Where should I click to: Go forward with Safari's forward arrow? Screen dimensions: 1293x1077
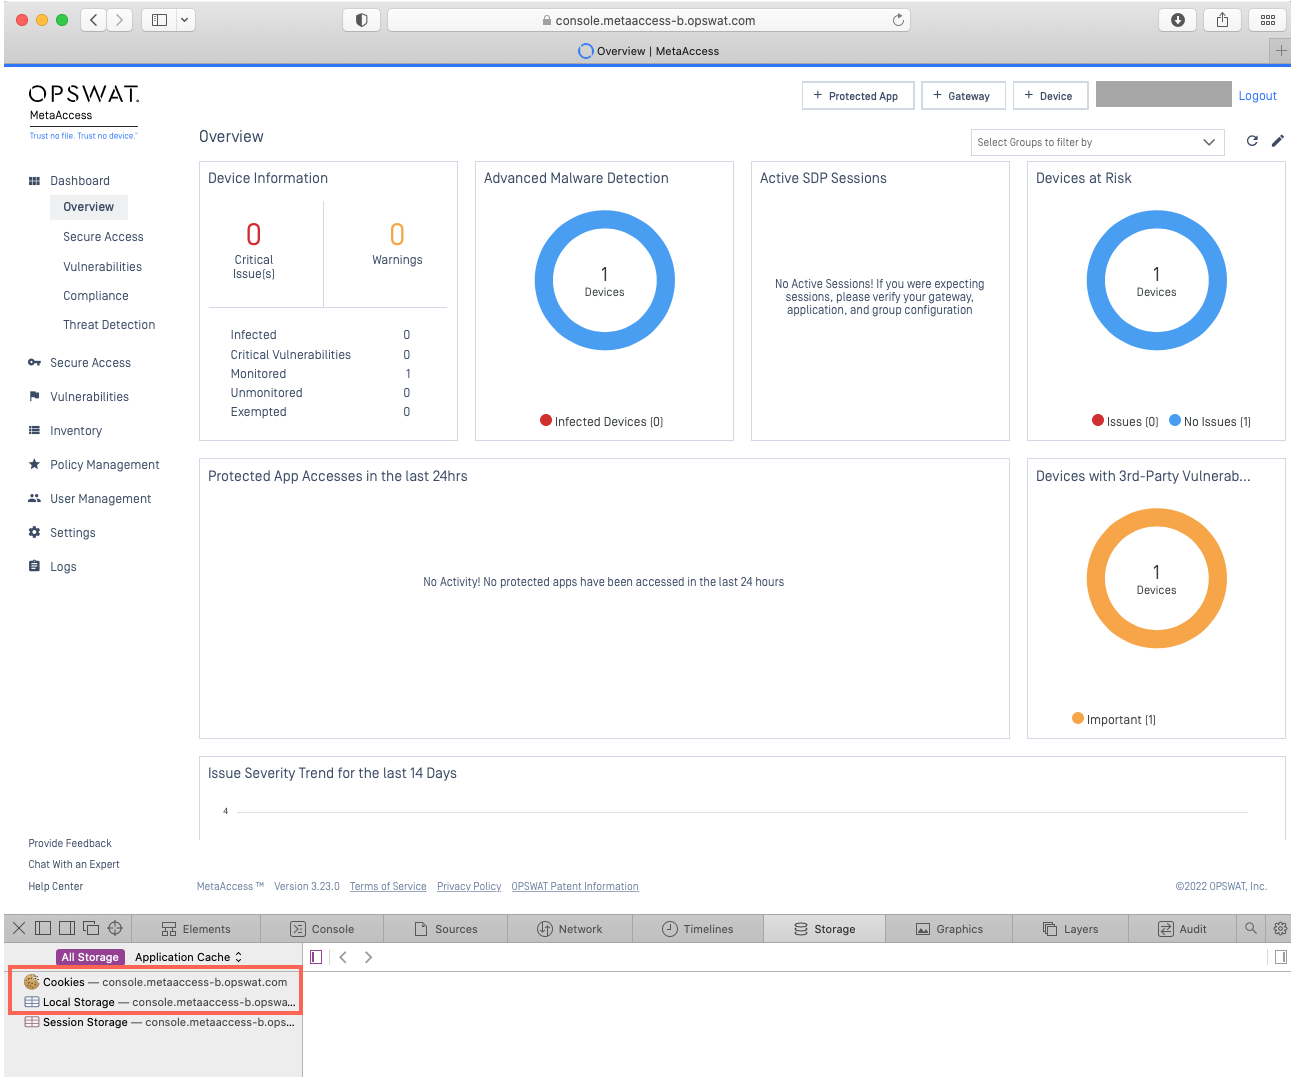click(x=120, y=20)
